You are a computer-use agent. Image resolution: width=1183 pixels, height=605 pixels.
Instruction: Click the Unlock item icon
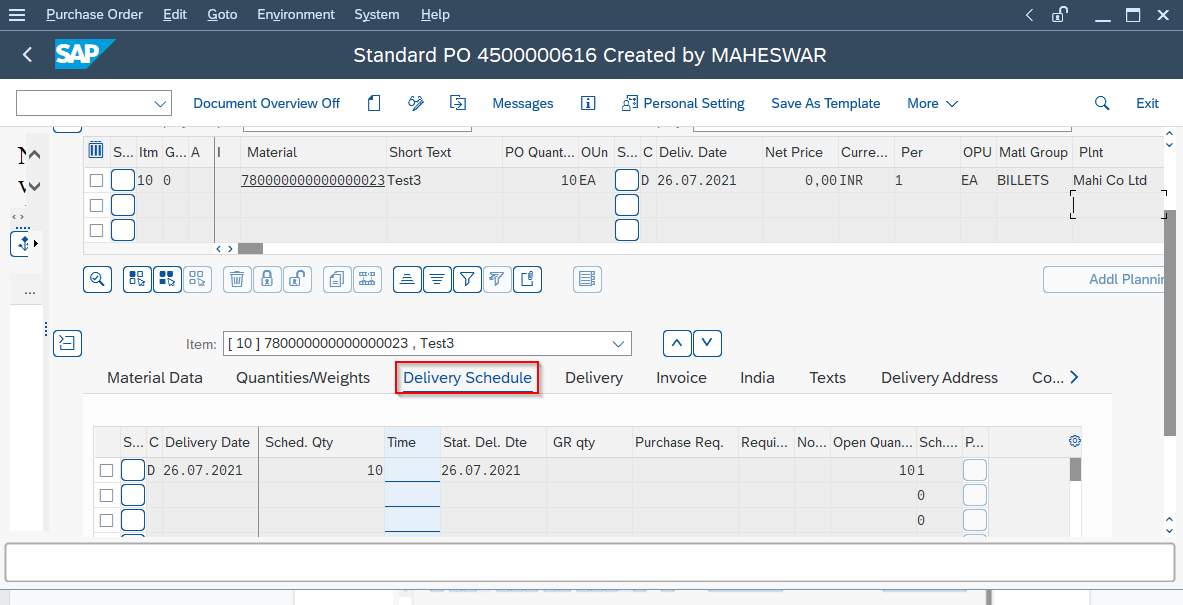click(x=297, y=279)
